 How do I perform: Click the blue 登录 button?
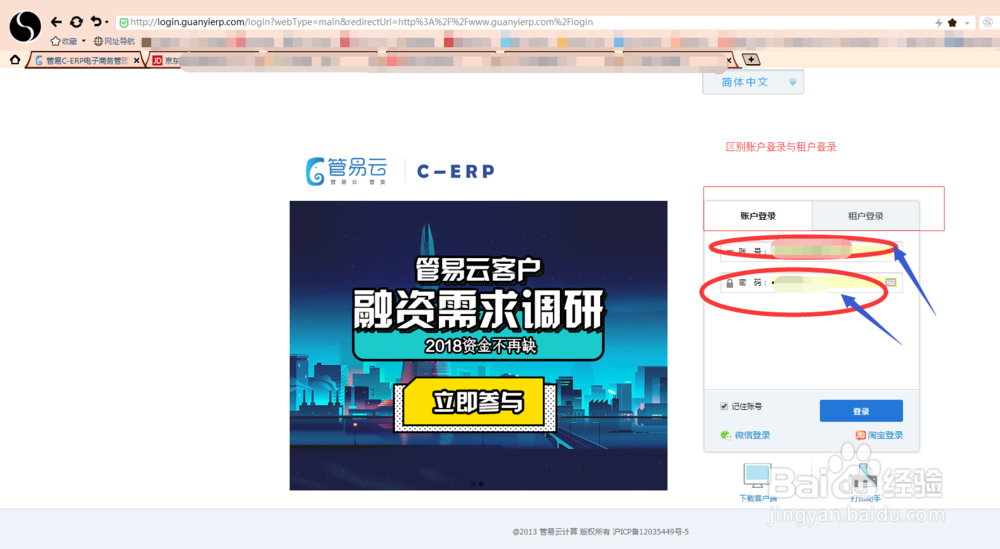[x=861, y=411]
